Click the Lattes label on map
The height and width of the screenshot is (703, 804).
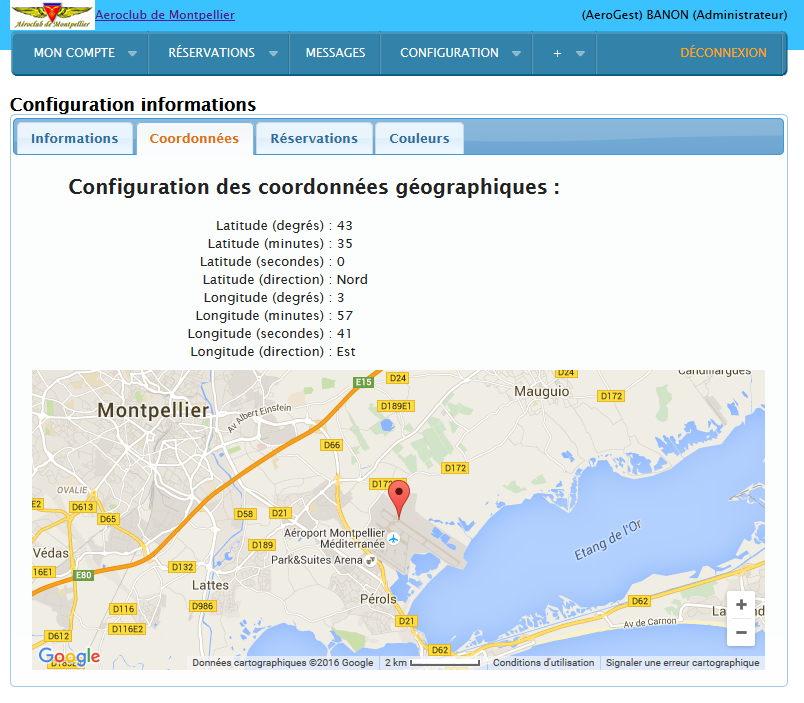pos(210,585)
